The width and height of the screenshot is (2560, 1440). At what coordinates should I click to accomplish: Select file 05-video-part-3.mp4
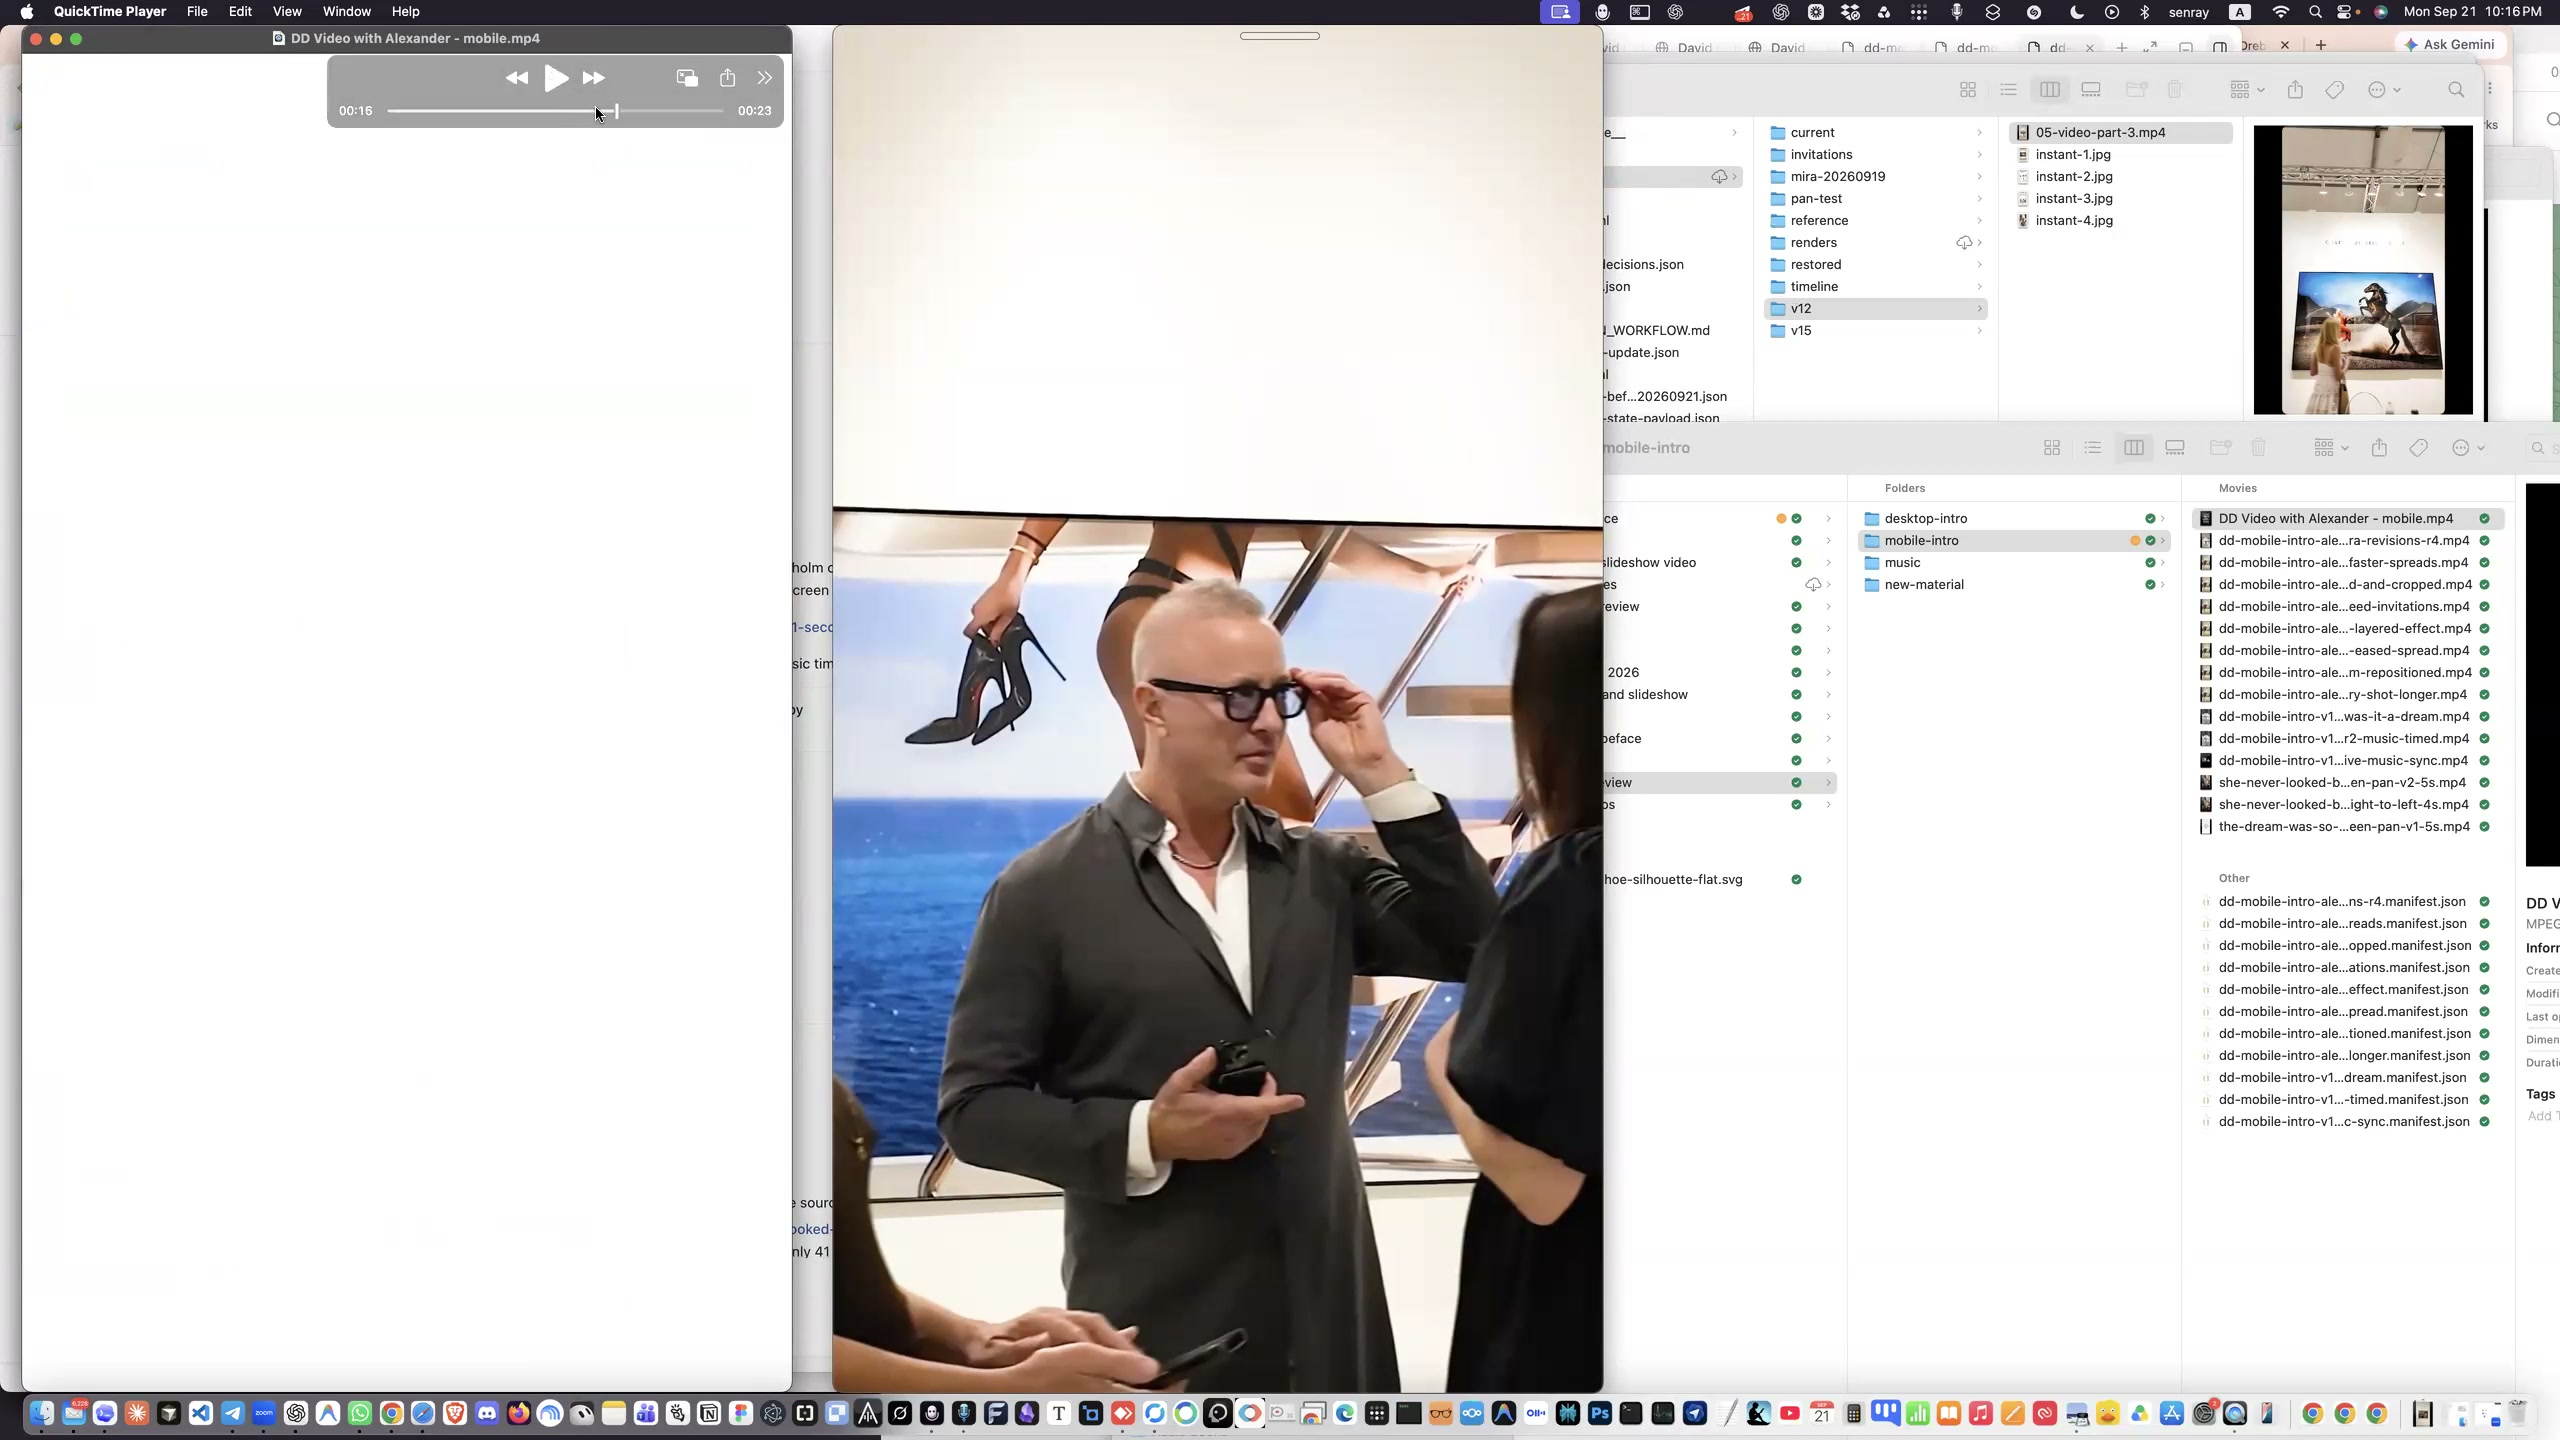click(2120, 133)
